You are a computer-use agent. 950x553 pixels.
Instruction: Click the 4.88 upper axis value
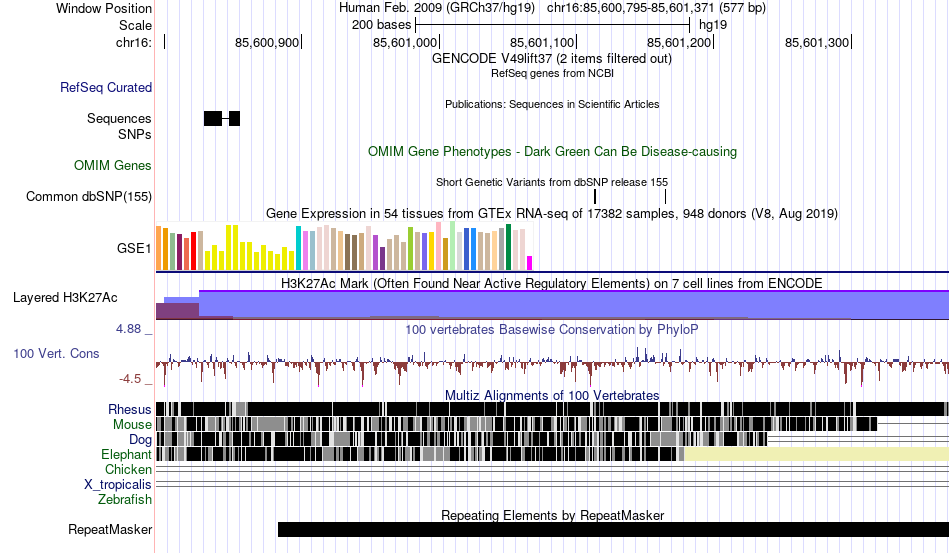tap(128, 329)
